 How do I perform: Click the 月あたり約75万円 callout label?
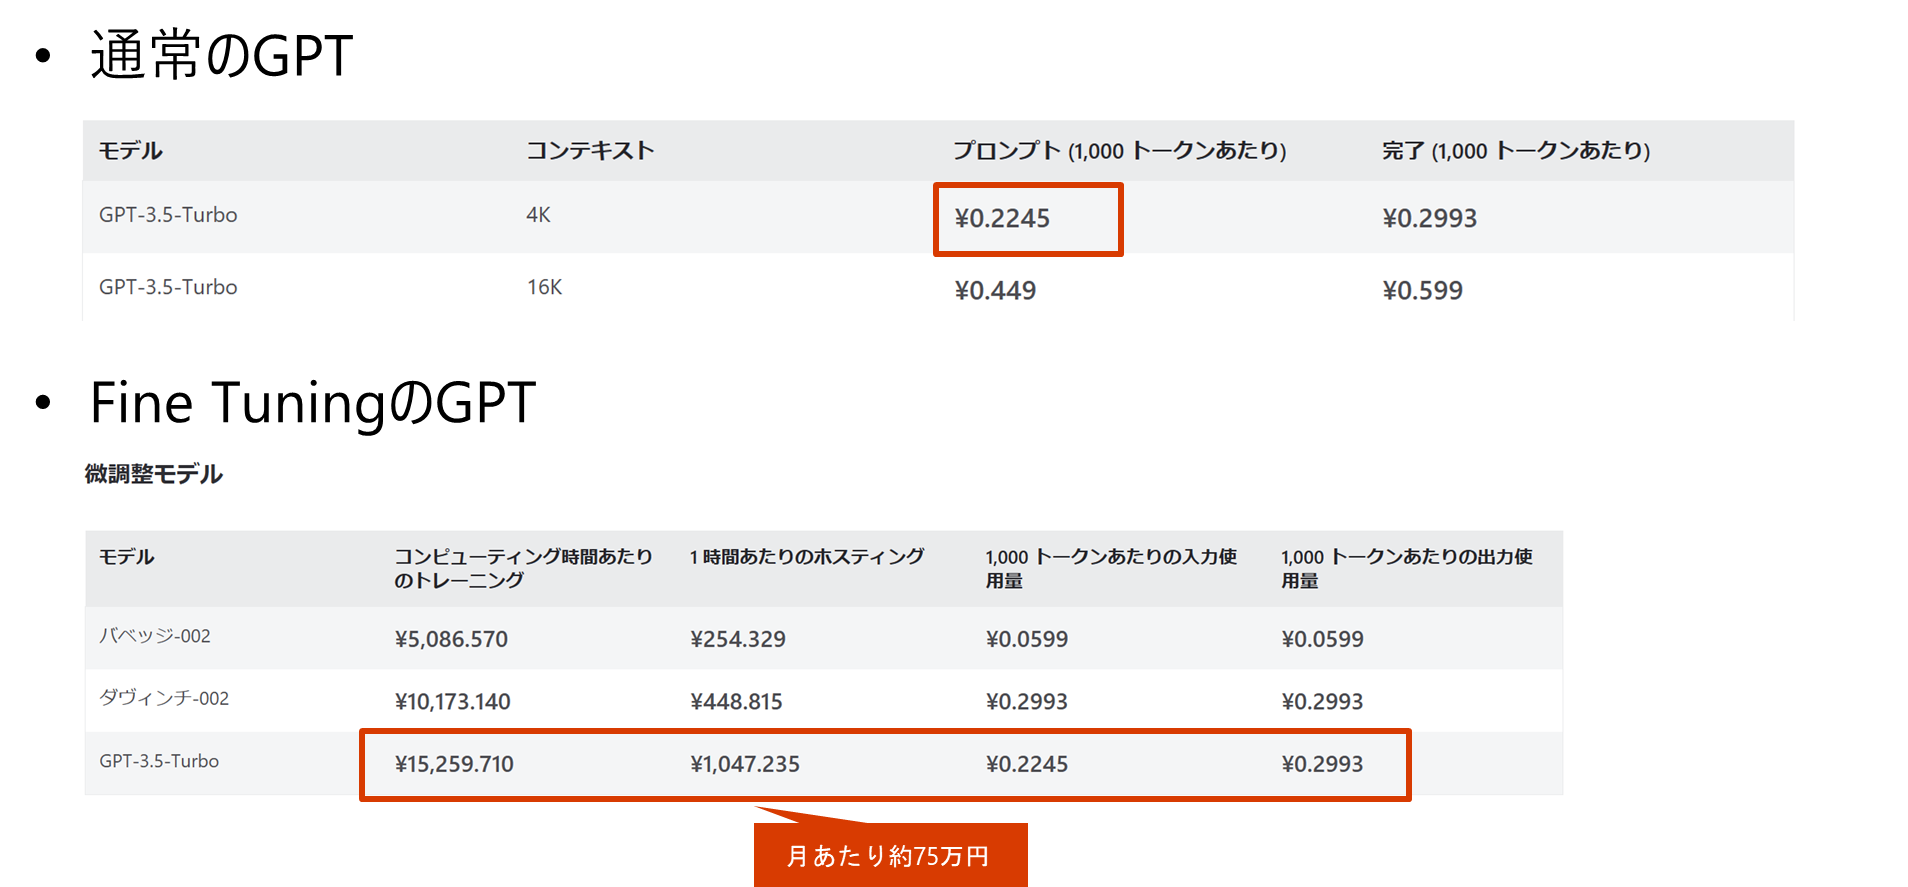pyautogui.click(x=889, y=856)
